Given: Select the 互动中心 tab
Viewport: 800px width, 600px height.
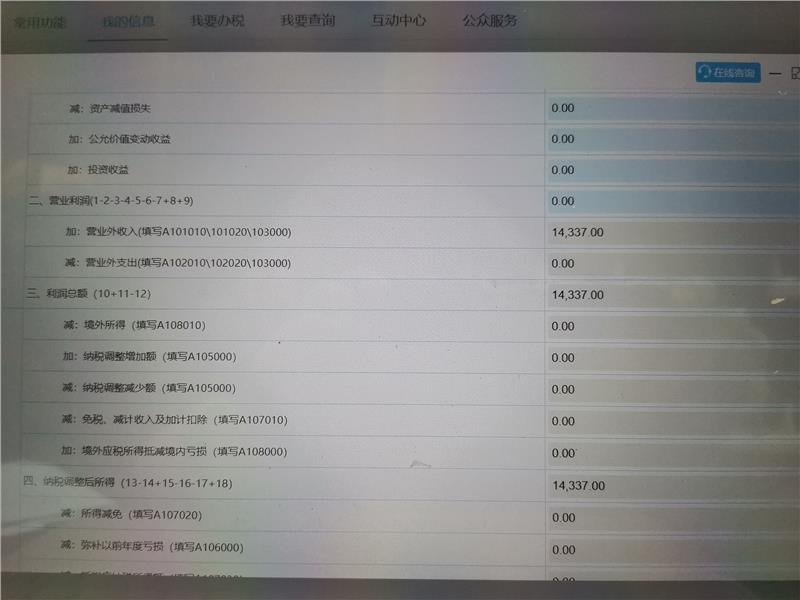Looking at the screenshot, I should 399,21.
